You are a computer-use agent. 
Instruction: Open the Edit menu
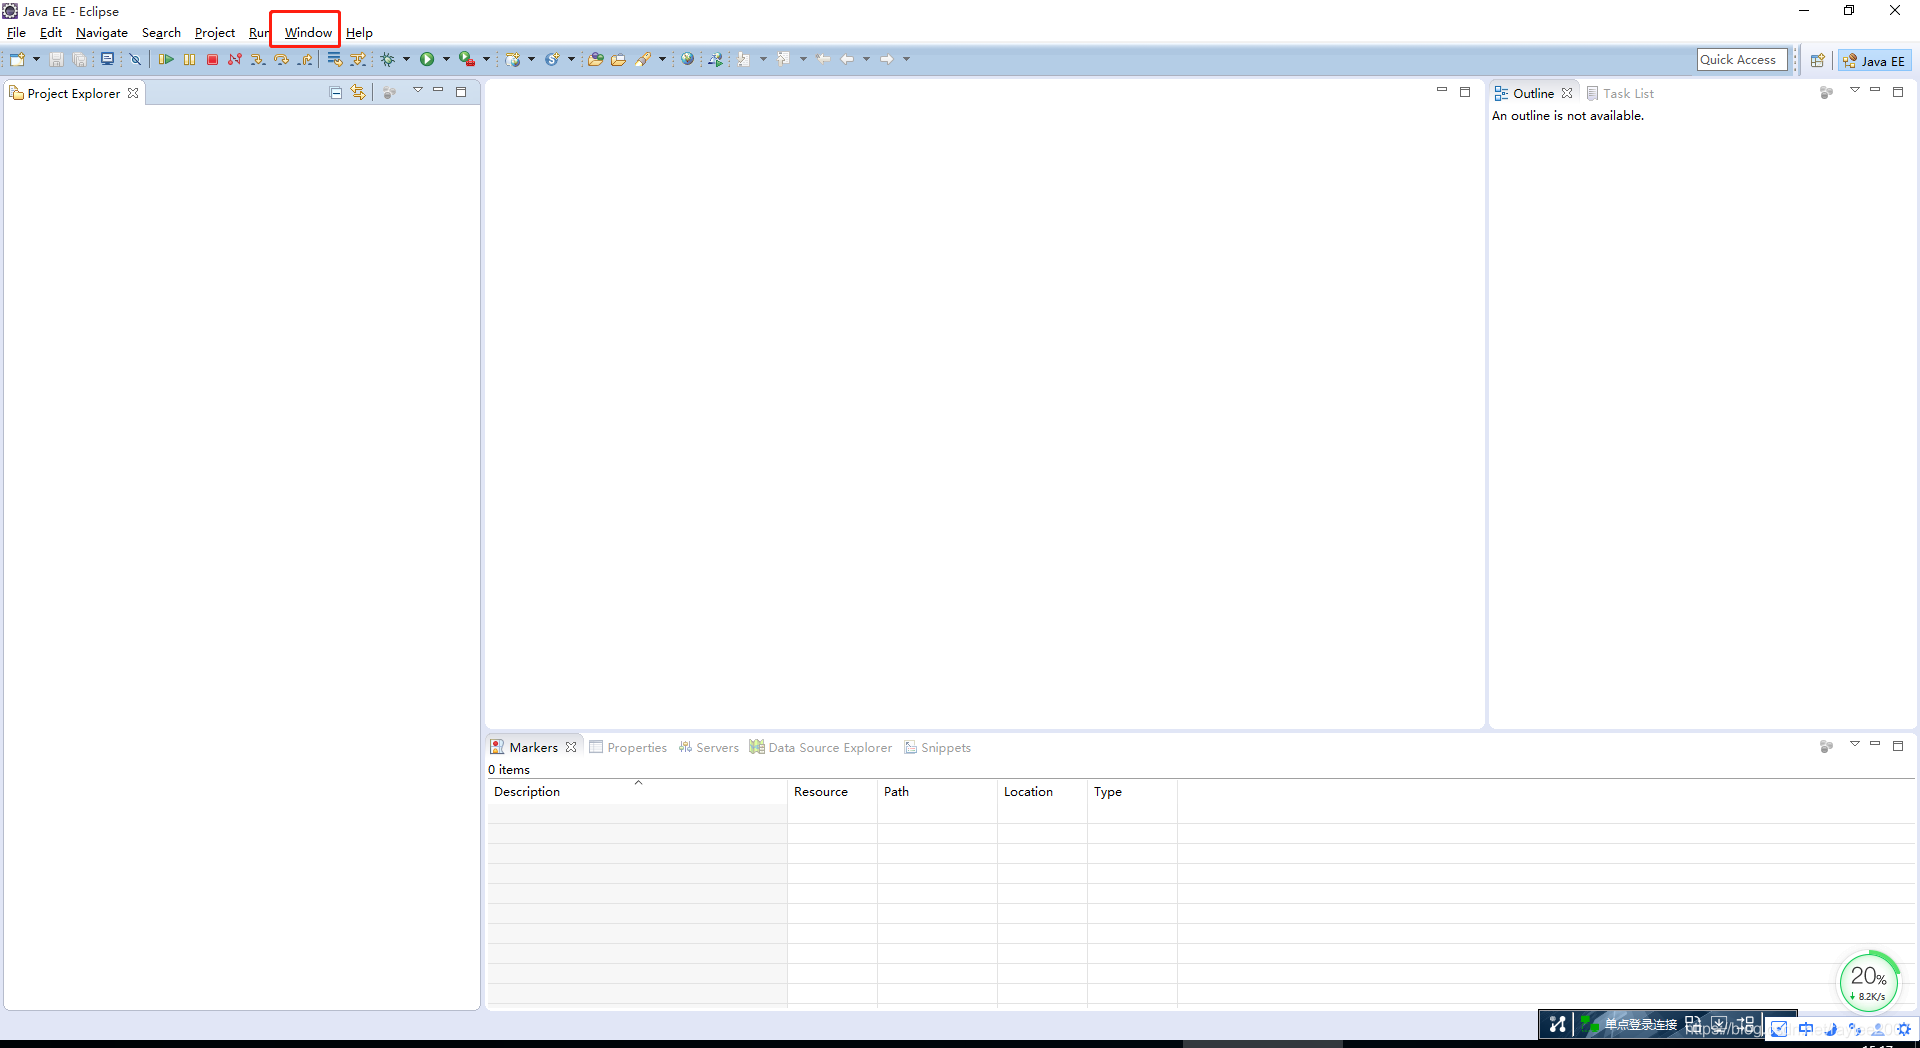pyautogui.click(x=51, y=33)
